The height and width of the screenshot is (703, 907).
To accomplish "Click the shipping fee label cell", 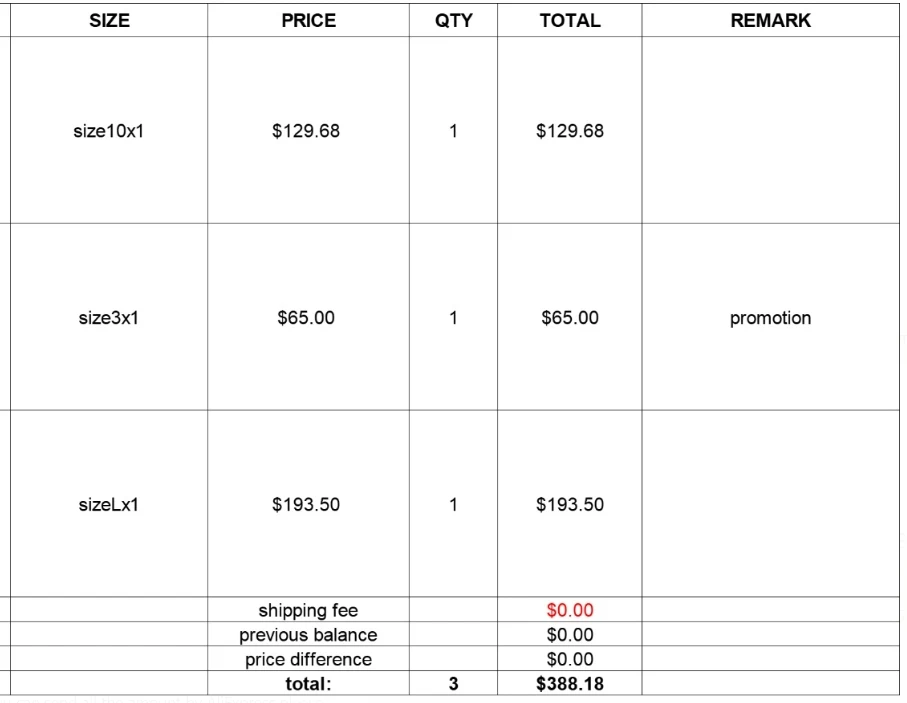I will pos(308,610).
